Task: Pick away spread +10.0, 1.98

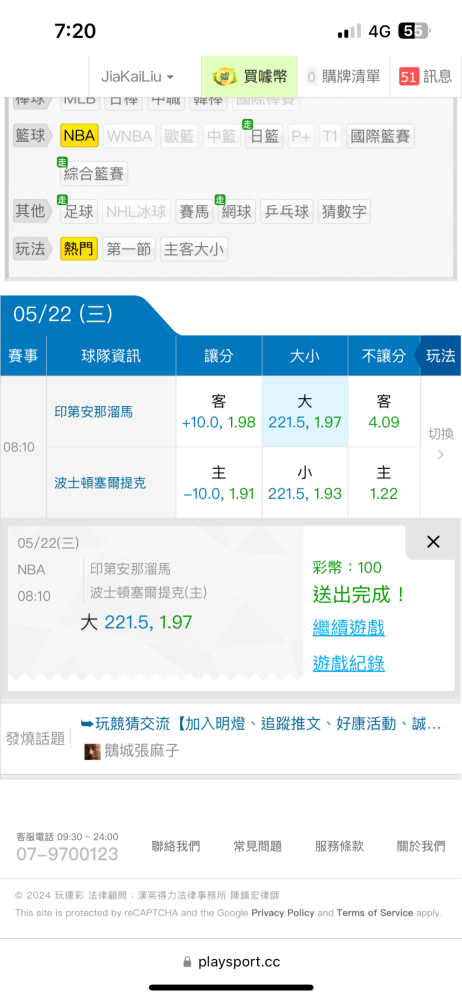Action: (x=219, y=411)
